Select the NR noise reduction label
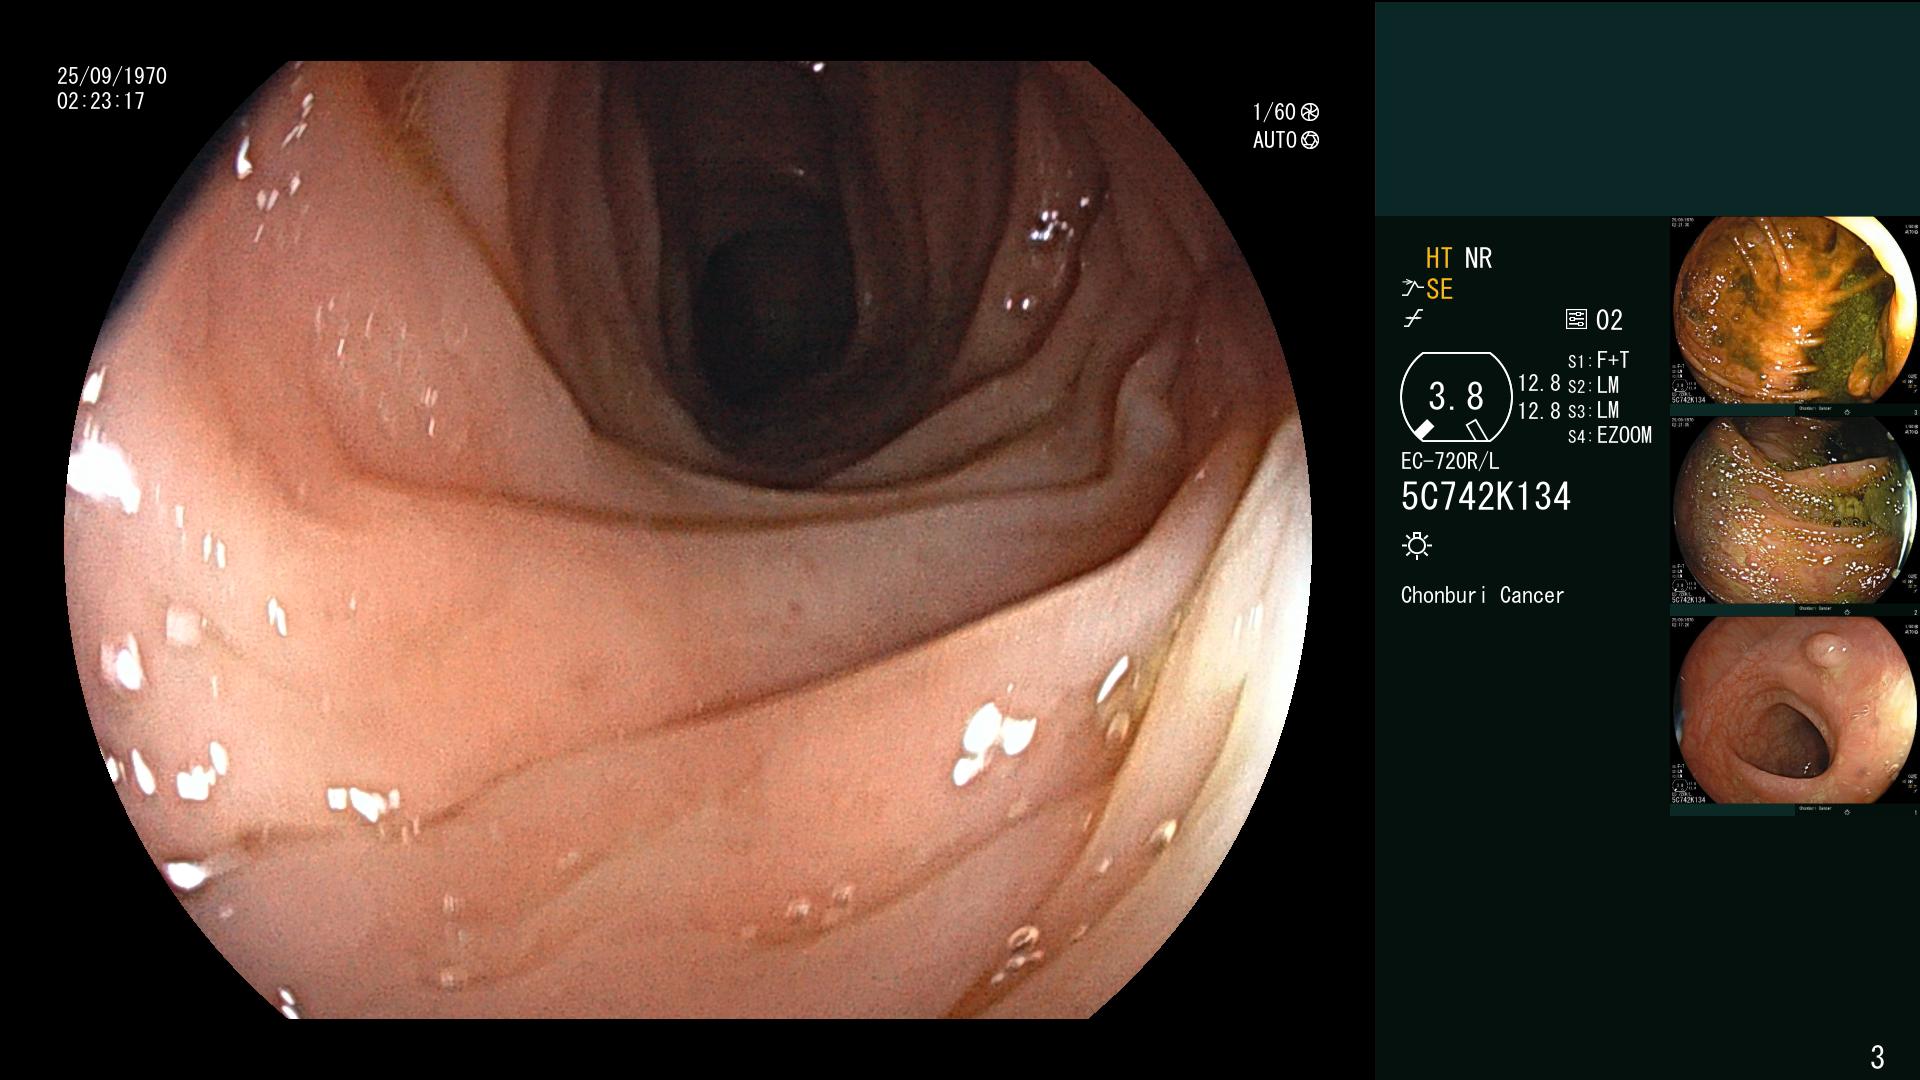 pos(1478,258)
